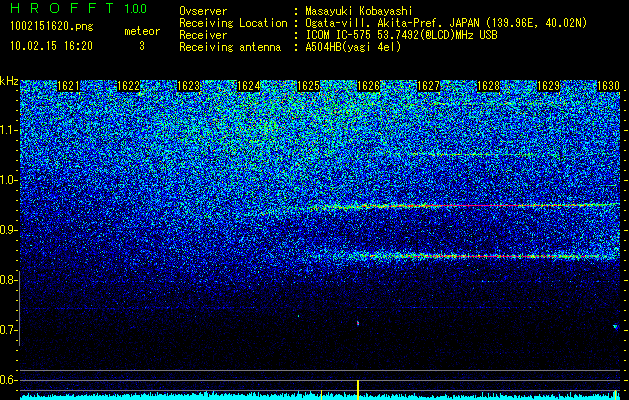Screen dimensions: 629x400
Task: Click the meteor count 3
Action: coord(142,46)
